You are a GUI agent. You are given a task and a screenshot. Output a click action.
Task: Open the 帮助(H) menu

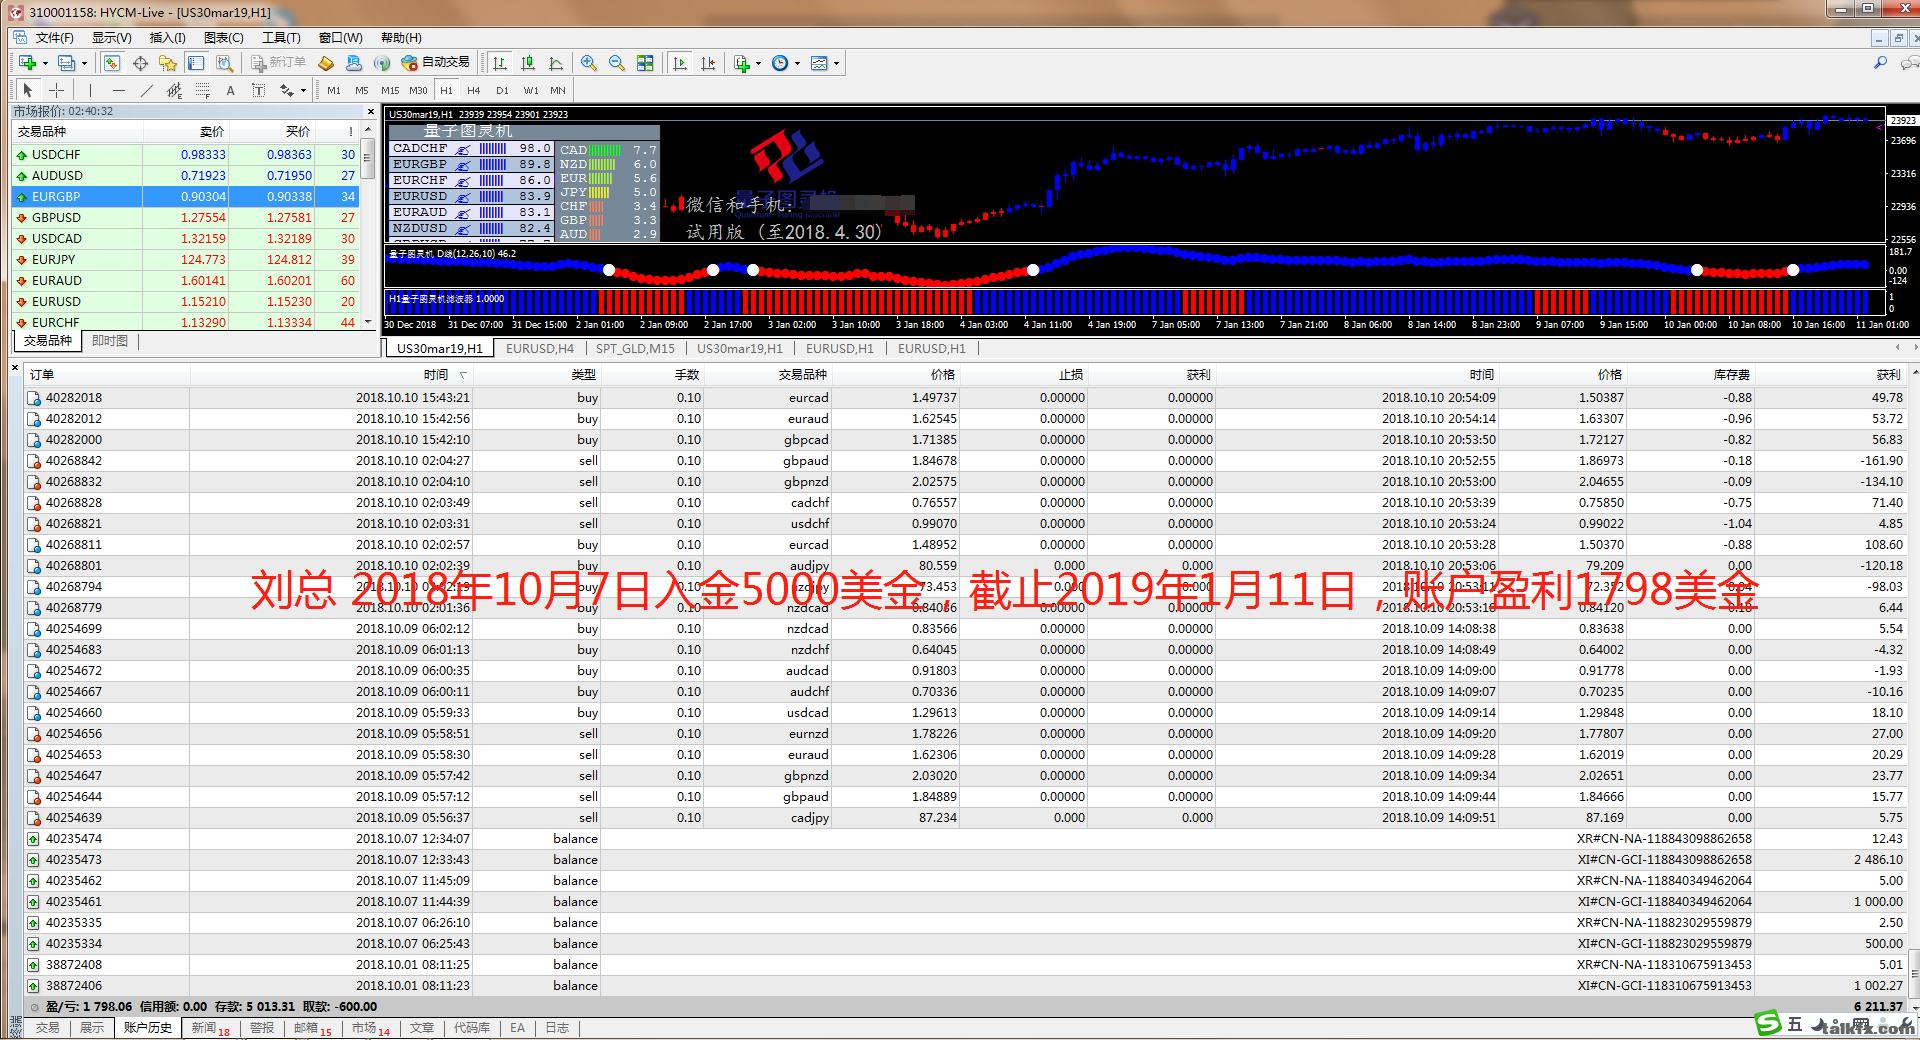401,37
